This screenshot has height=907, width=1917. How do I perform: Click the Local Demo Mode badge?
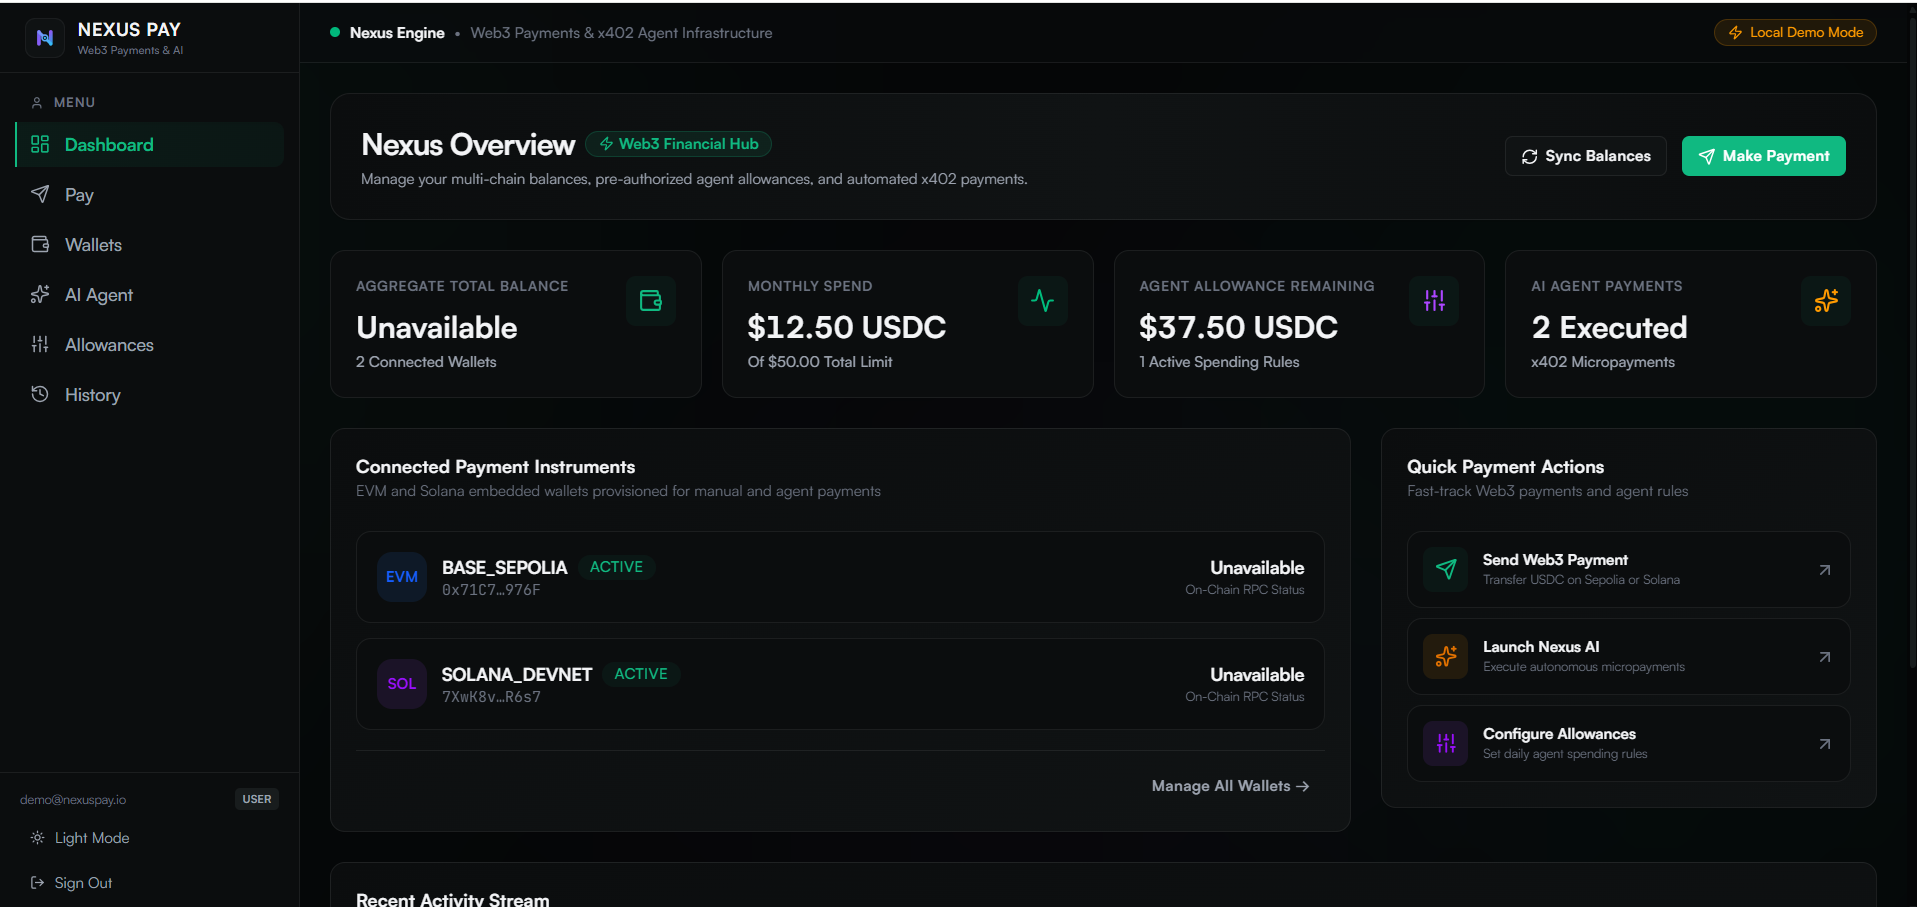1795,33
